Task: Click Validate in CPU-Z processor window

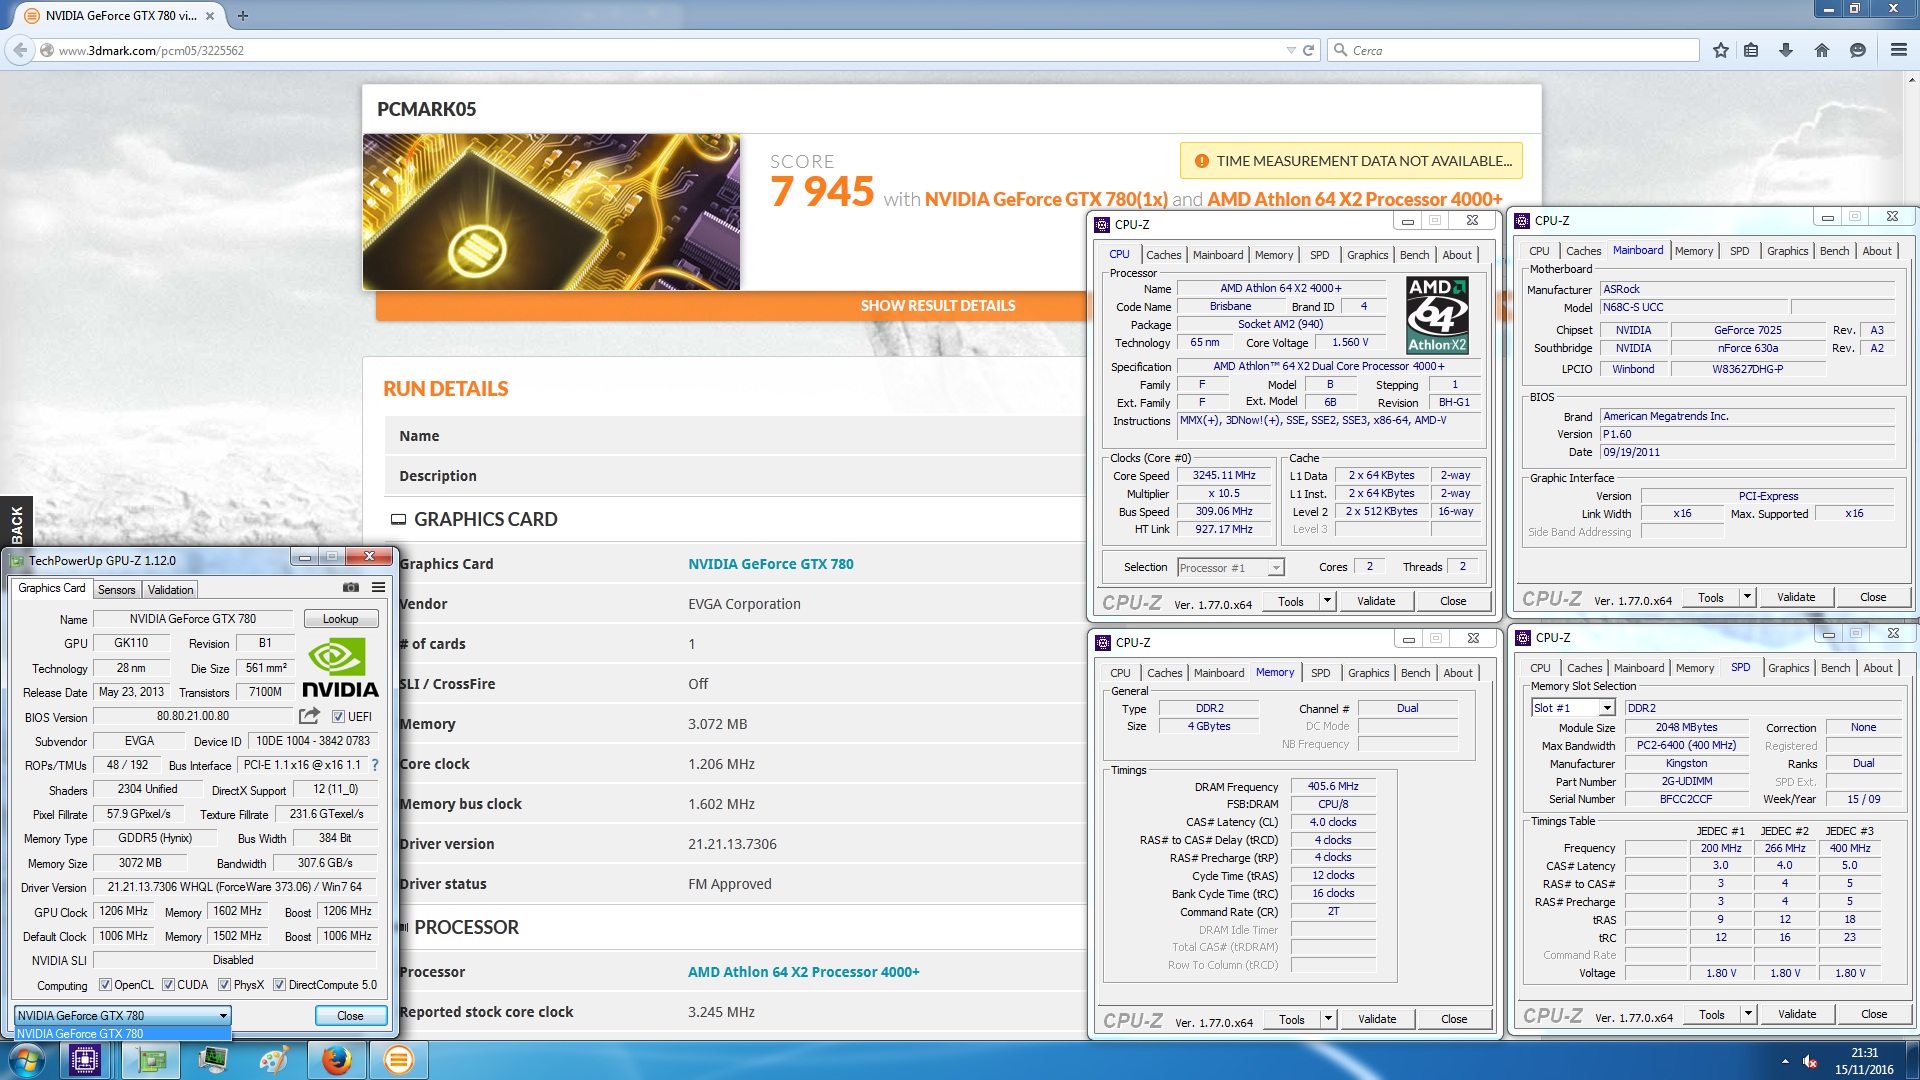Action: (x=1375, y=601)
